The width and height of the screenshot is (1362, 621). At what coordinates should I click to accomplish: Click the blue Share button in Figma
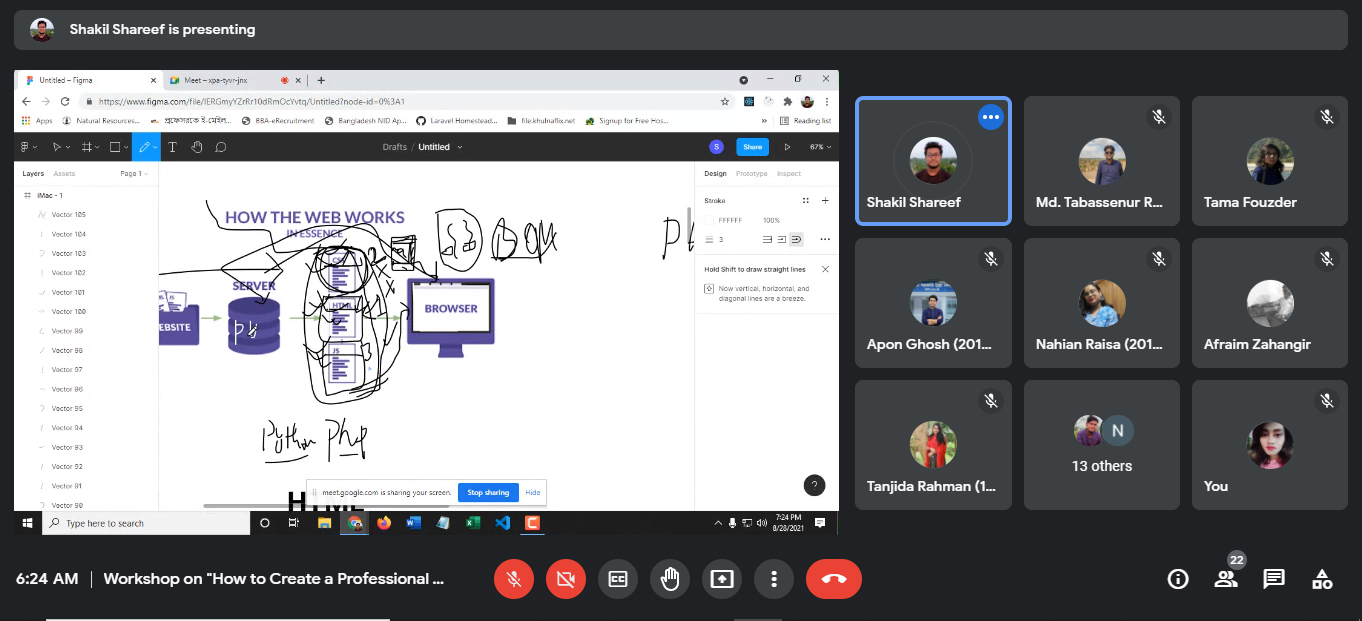752,147
